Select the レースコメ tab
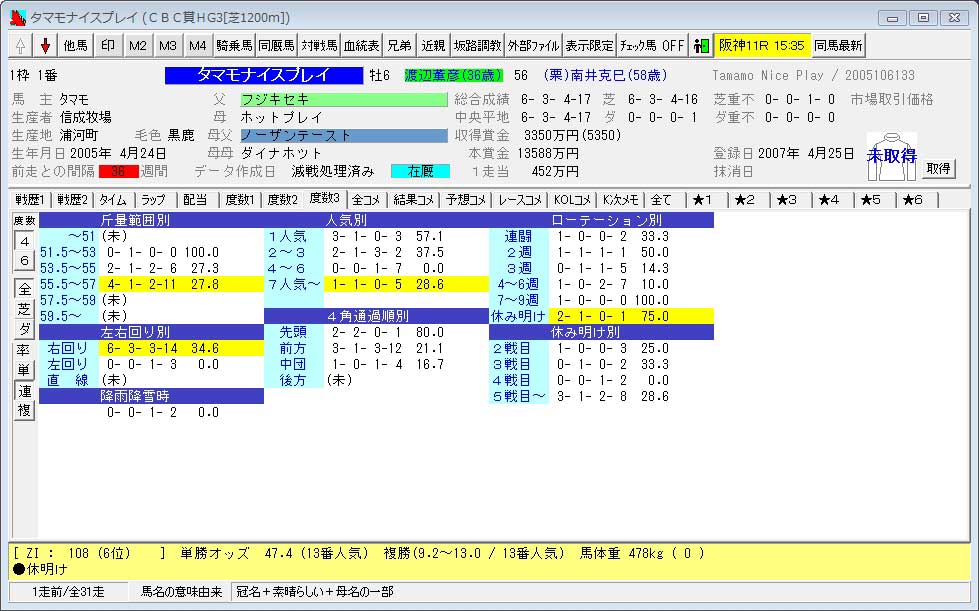 point(522,199)
